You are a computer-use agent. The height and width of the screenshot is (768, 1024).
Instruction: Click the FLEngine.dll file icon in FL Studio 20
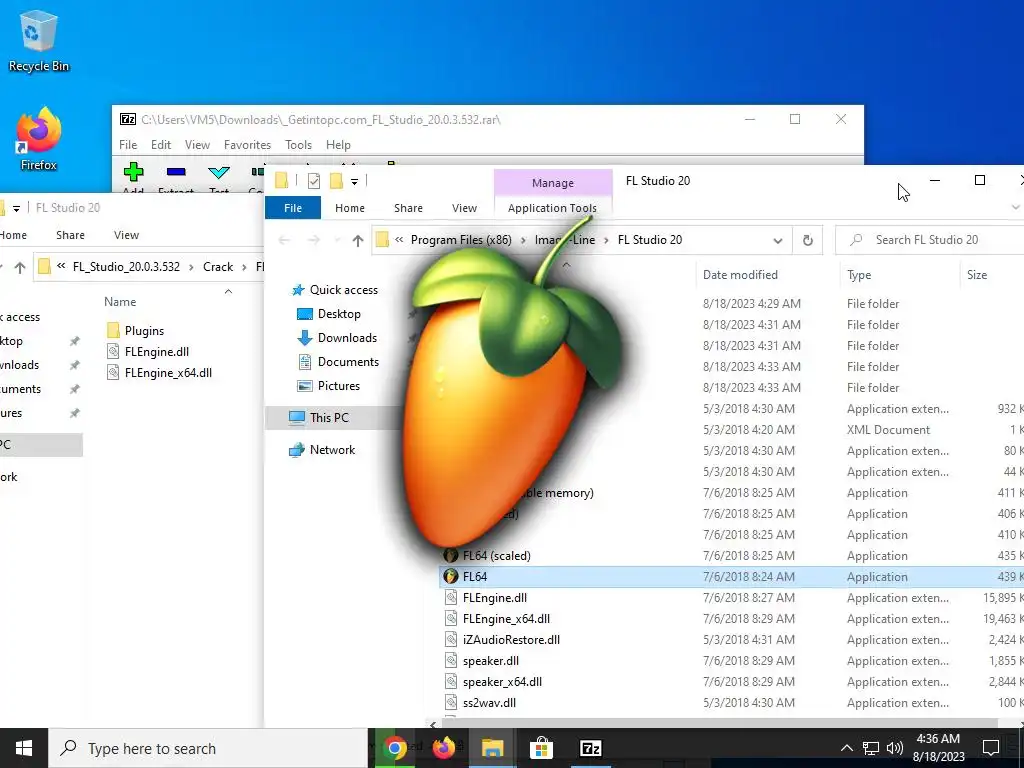451,598
